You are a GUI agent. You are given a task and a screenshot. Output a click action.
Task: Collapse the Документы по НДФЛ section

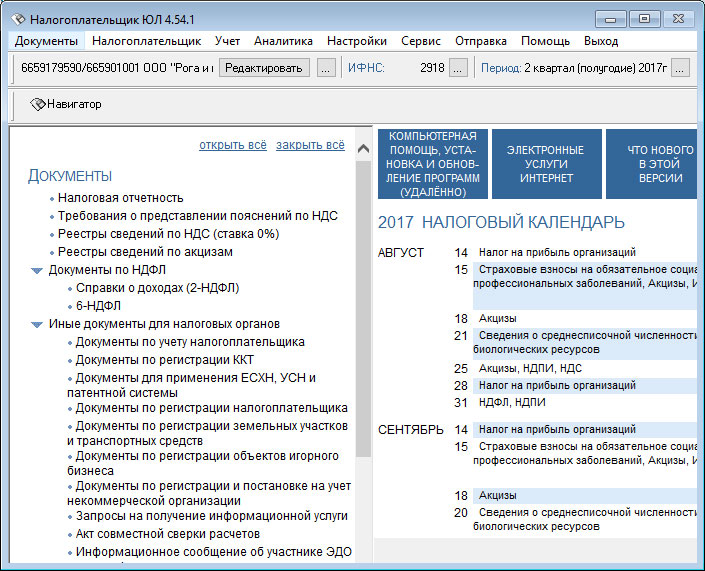(36, 271)
